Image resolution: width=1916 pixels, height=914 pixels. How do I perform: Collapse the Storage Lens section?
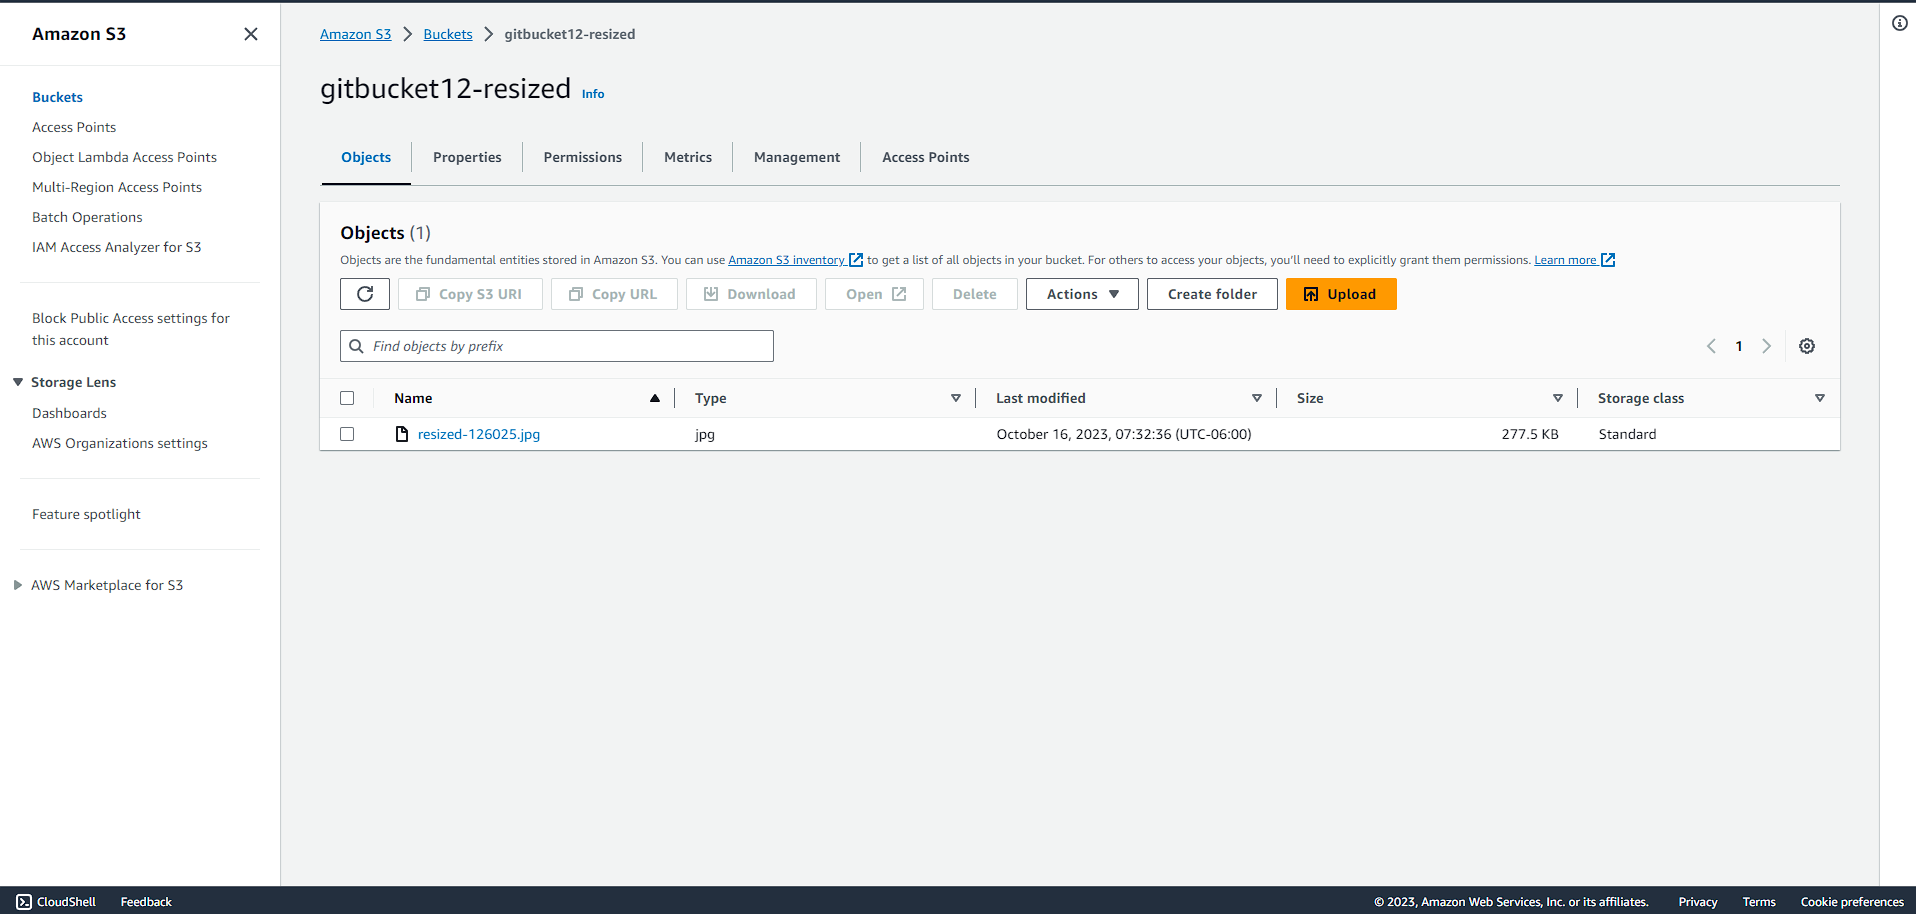[x=18, y=382]
